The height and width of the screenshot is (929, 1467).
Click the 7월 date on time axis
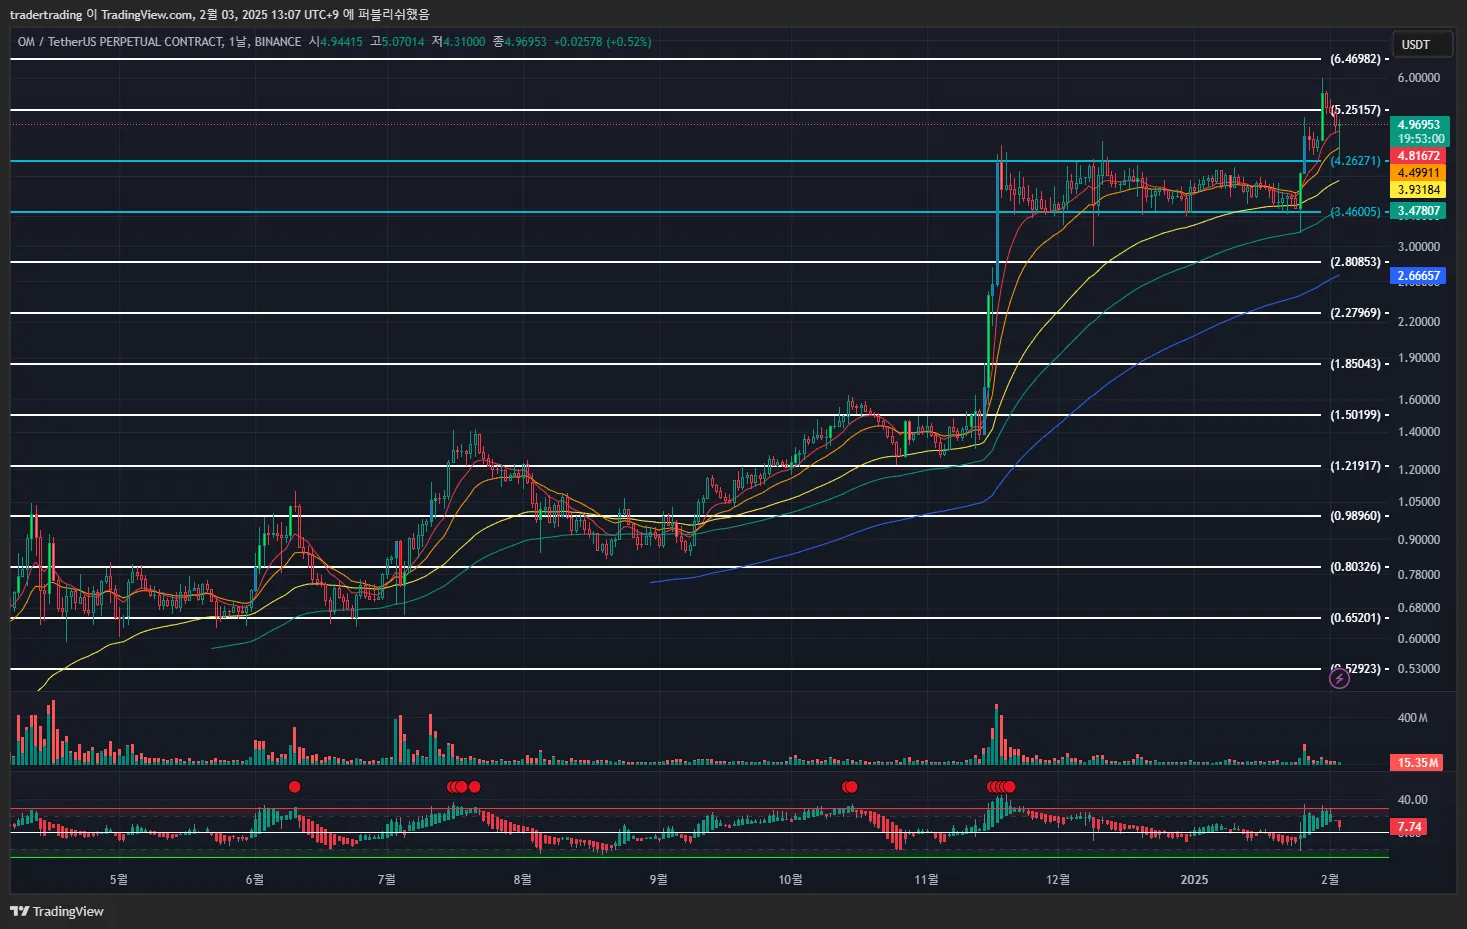[x=386, y=880]
